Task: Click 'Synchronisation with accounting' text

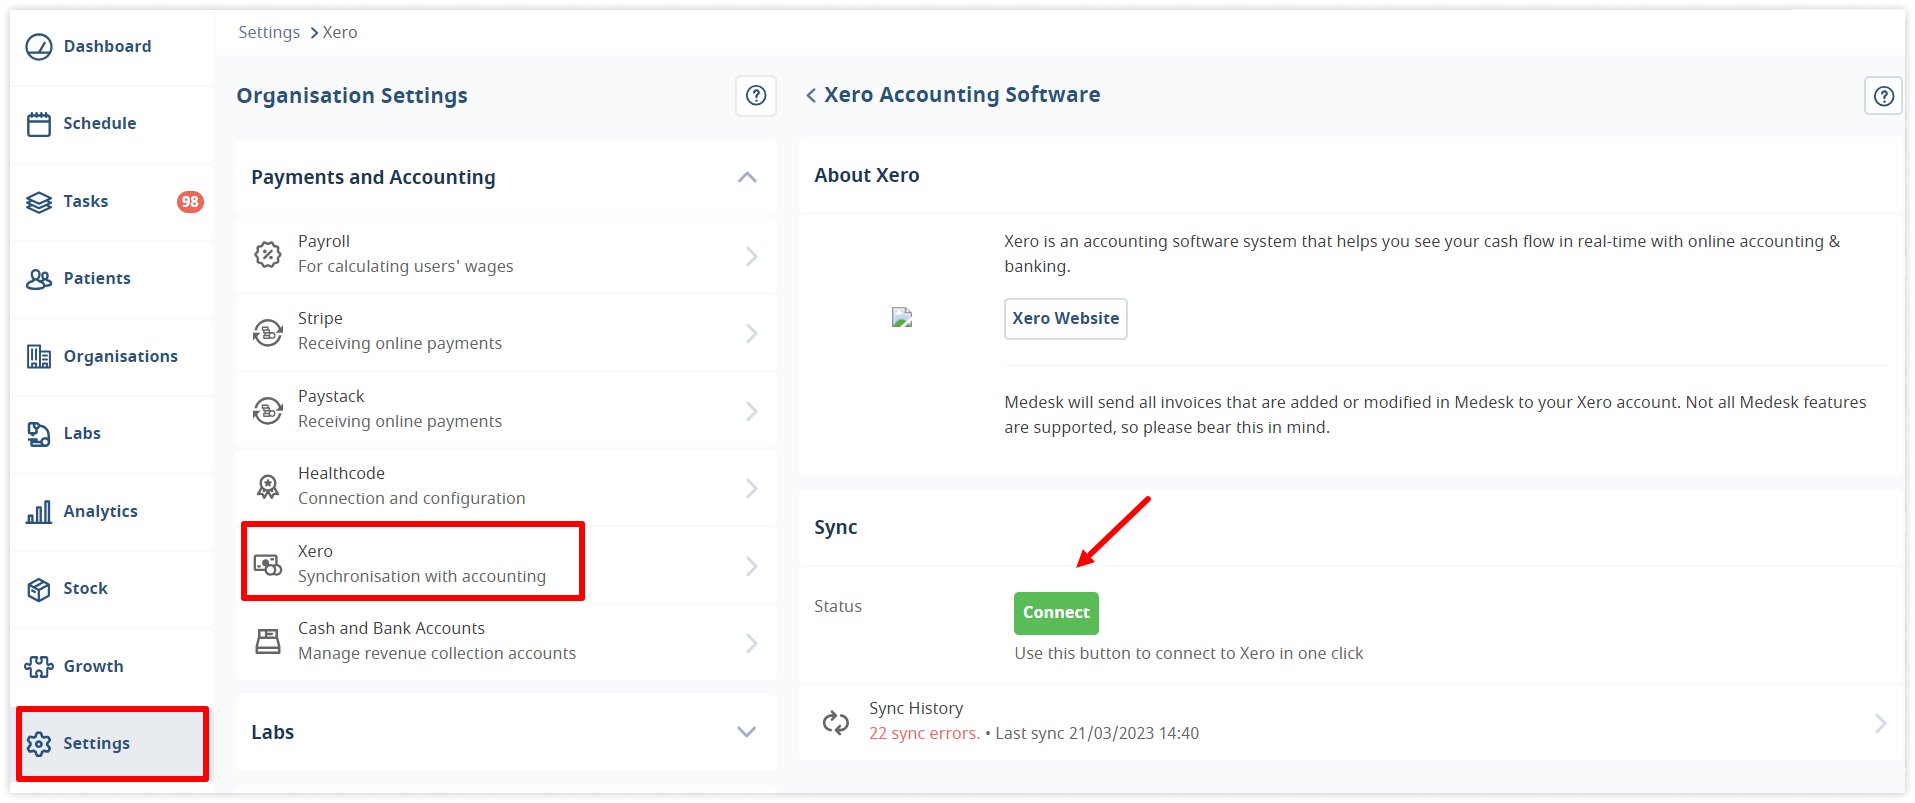Action: [x=422, y=576]
